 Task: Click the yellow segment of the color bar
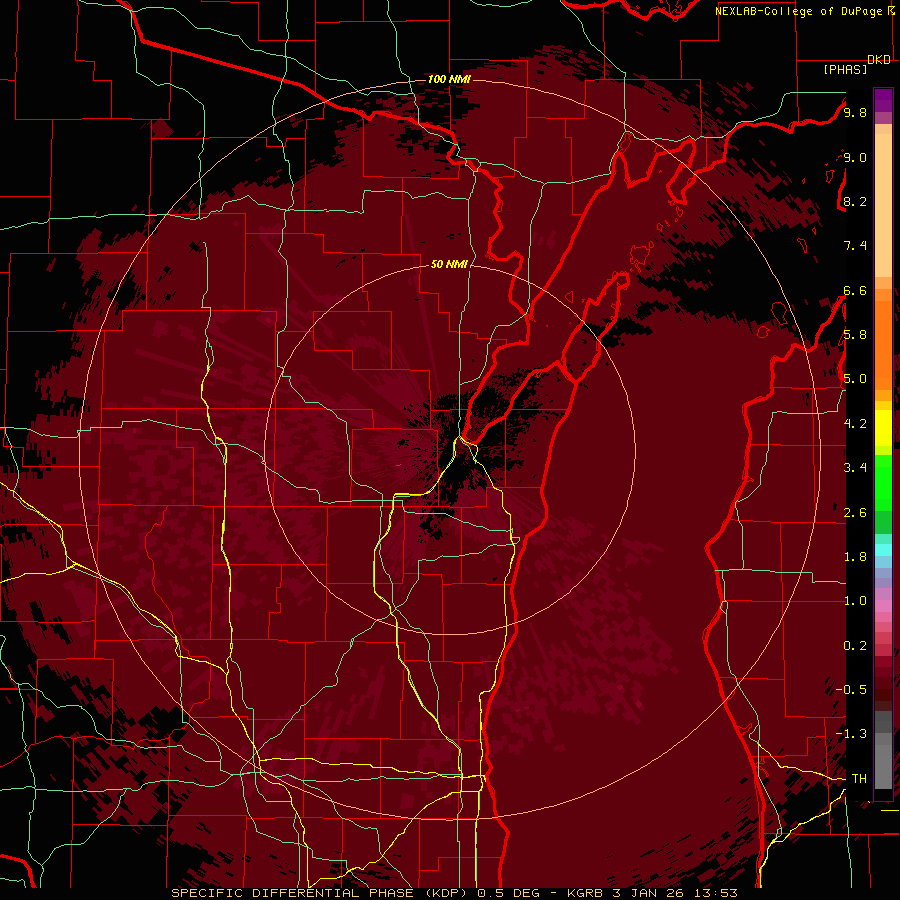[883, 428]
